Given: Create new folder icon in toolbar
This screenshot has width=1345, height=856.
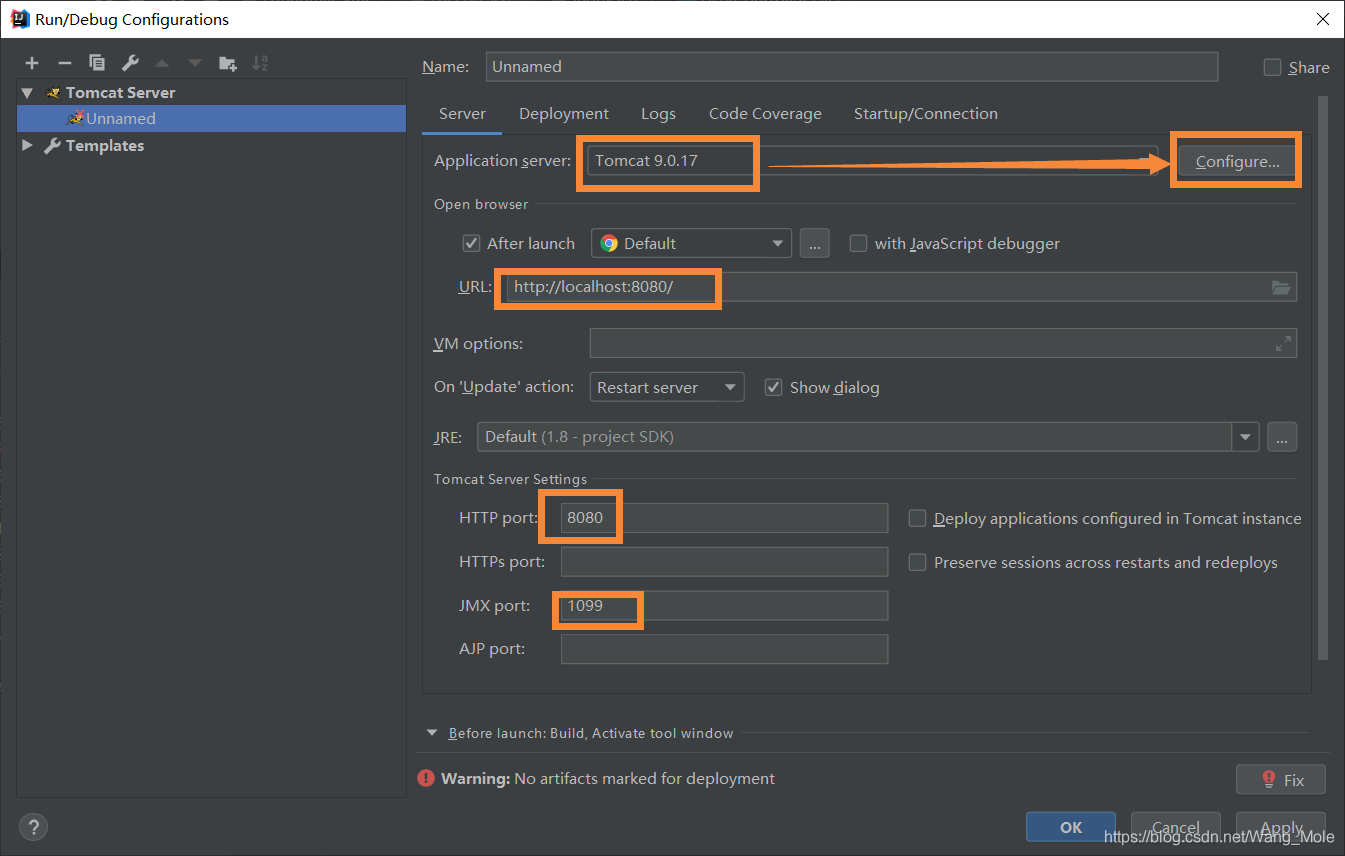Looking at the screenshot, I should (228, 63).
